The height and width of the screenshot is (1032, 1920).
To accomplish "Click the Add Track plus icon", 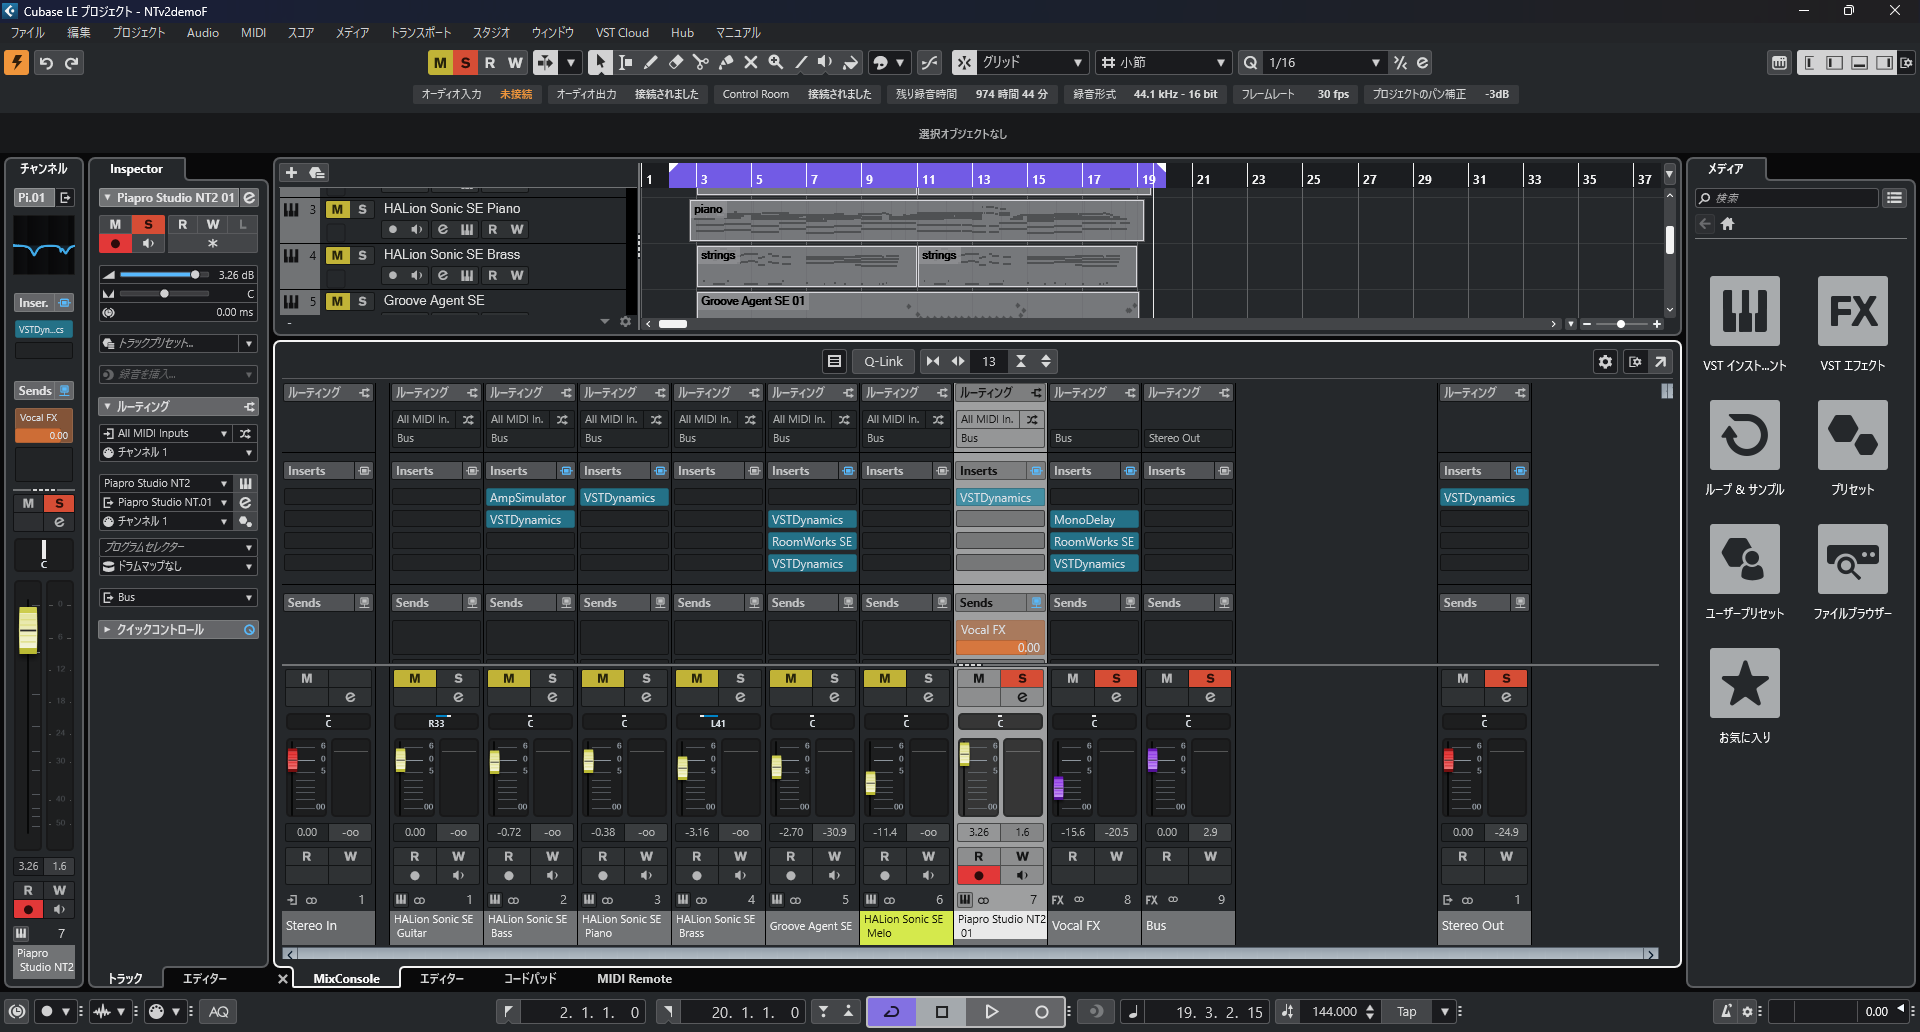I will click(x=292, y=173).
